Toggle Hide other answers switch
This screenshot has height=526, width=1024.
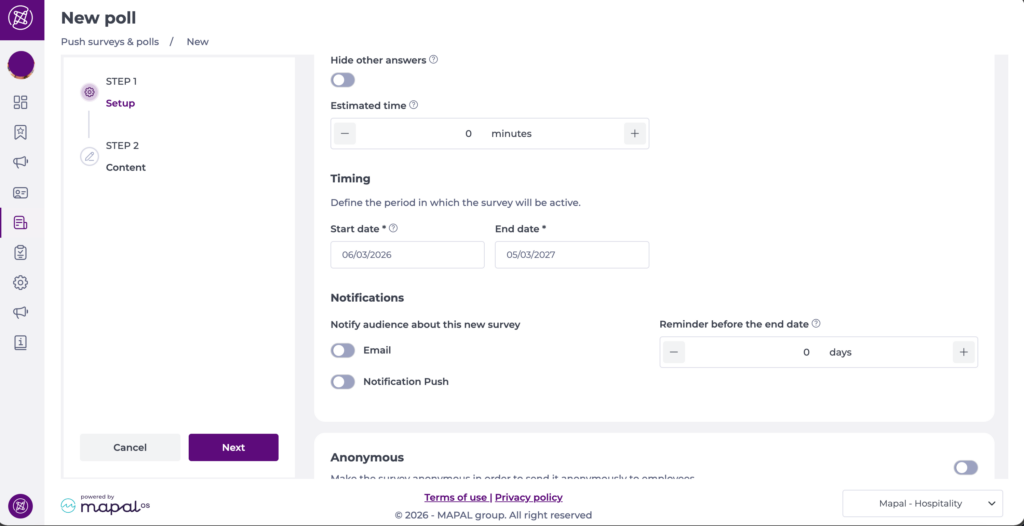[343, 80]
